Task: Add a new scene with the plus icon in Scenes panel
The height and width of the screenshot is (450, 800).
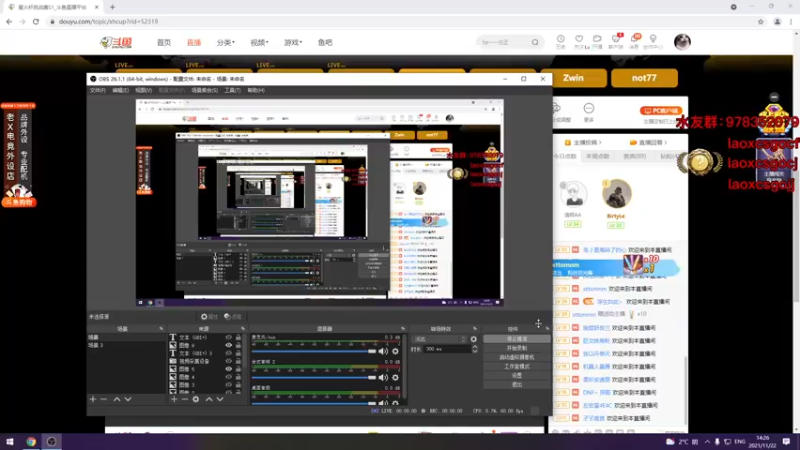Action: click(x=93, y=399)
